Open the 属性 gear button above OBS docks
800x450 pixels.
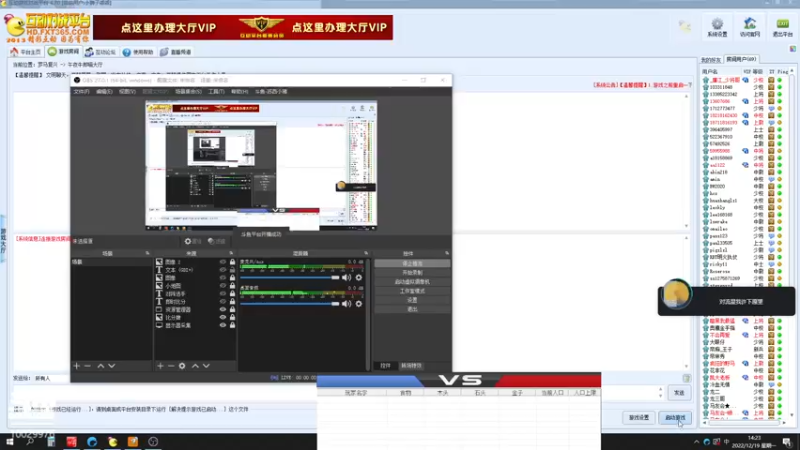click(x=193, y=241)
